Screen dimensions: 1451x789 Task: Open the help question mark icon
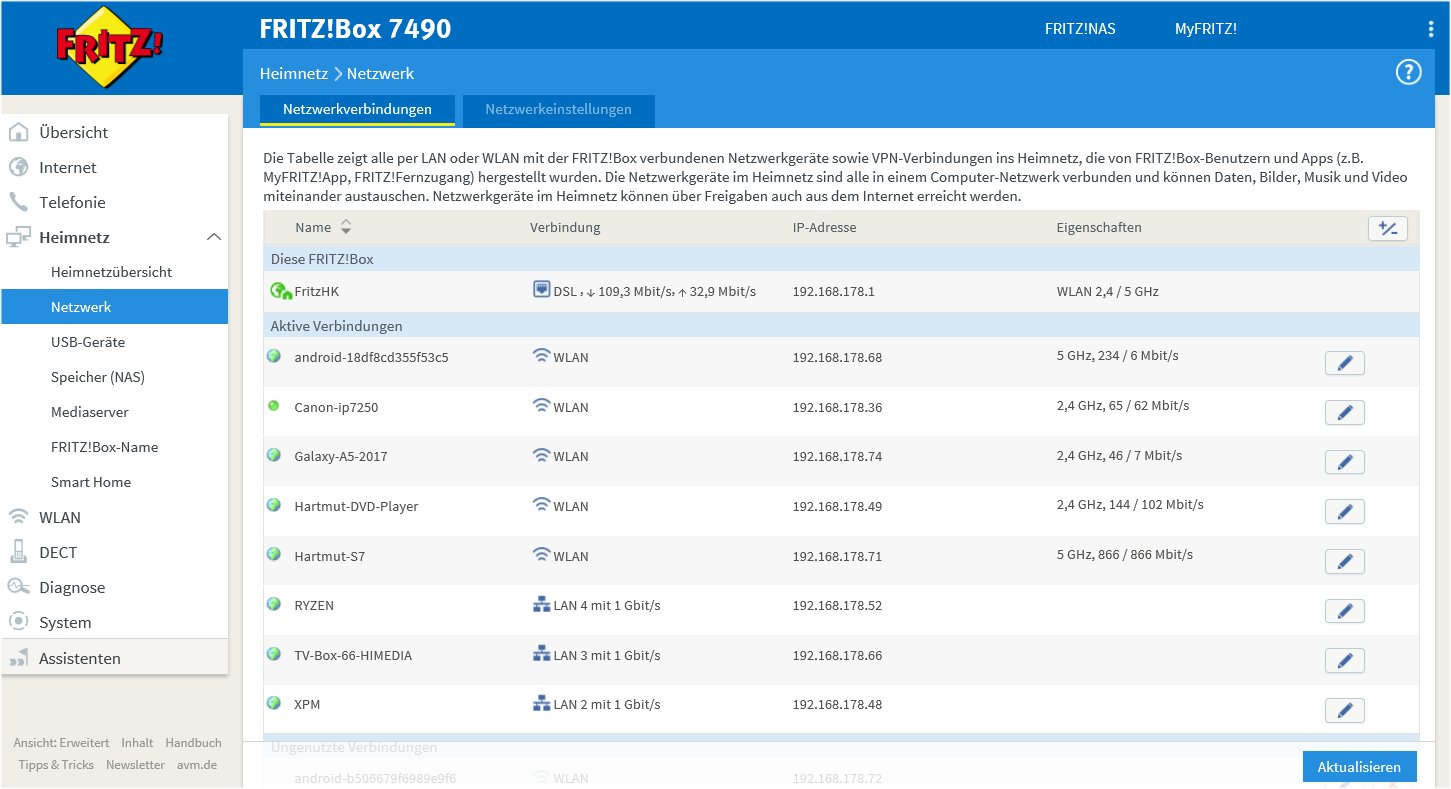(1408, 72)
